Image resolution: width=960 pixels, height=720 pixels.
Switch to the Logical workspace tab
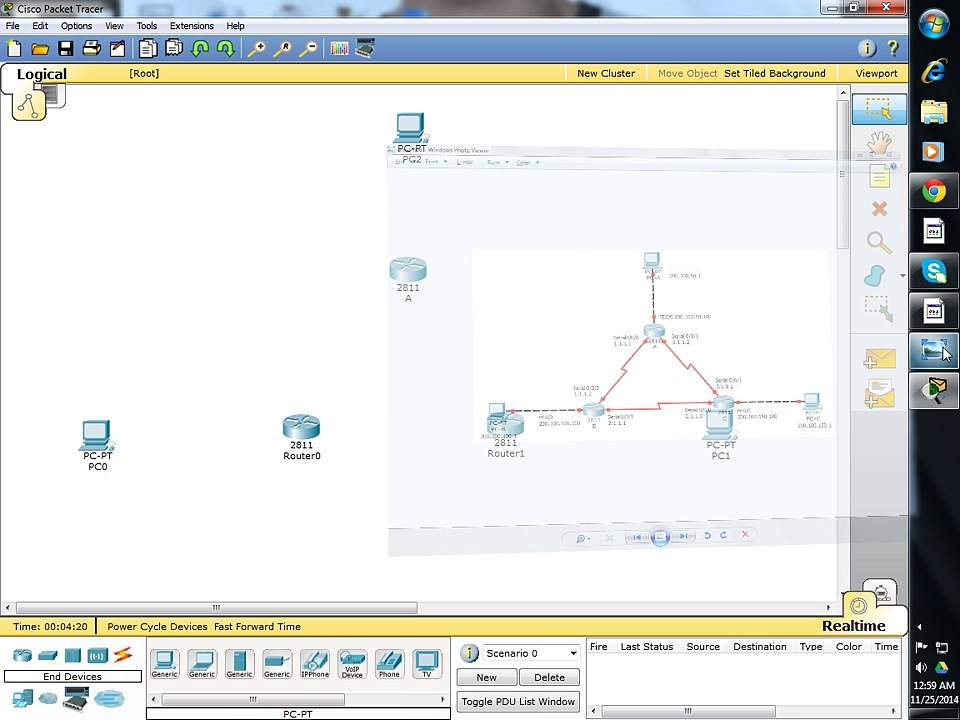41,74
